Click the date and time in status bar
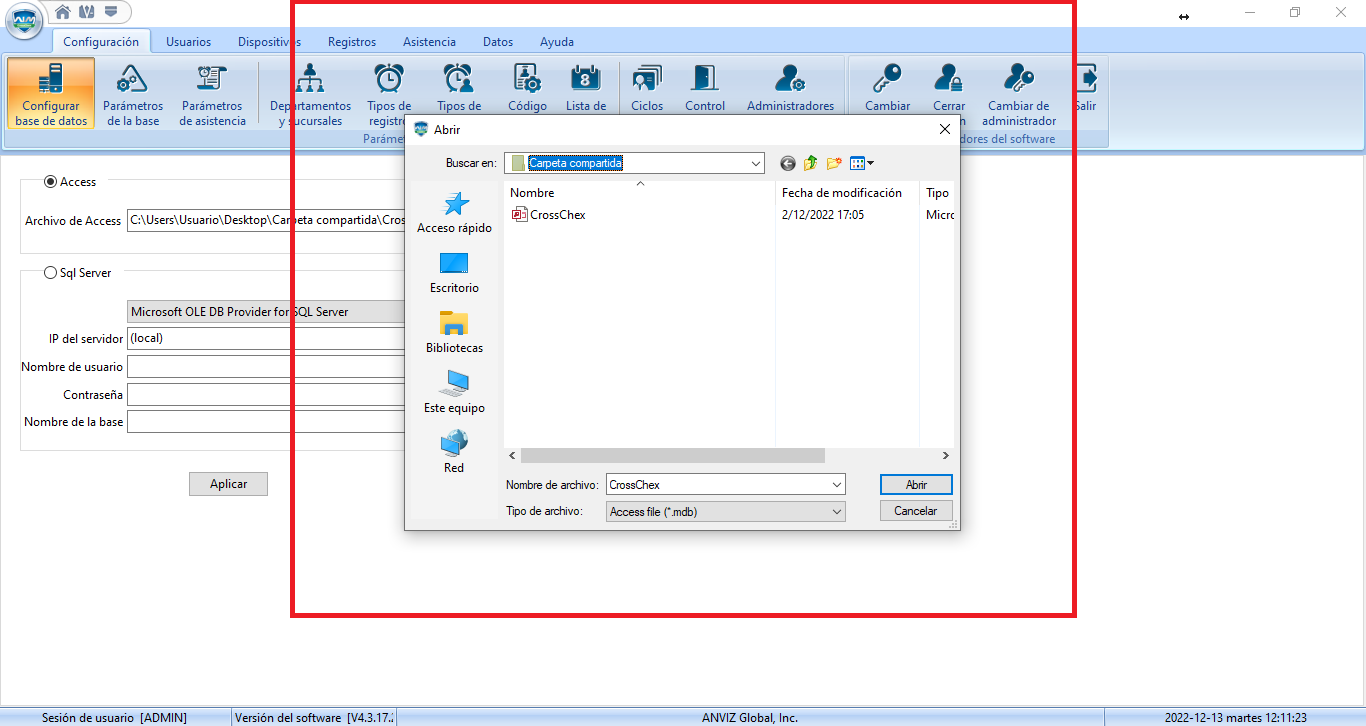 [1235, 718]
